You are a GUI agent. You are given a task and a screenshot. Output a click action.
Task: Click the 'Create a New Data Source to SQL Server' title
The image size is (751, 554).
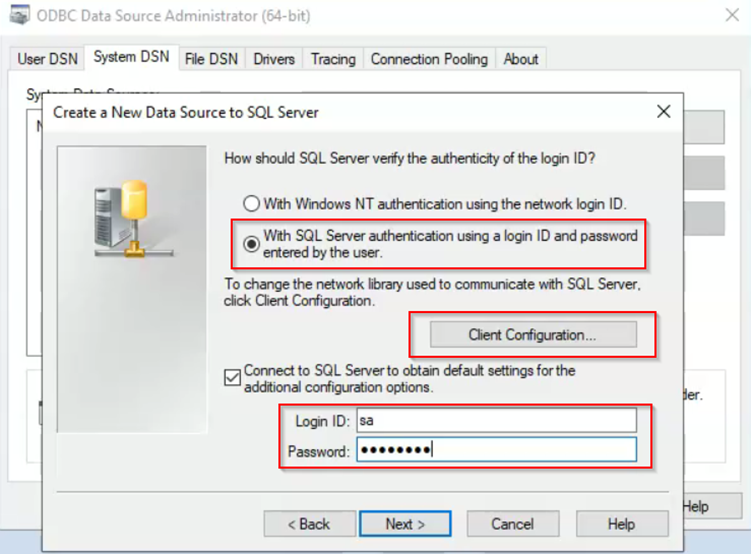[x=186, y=112]
